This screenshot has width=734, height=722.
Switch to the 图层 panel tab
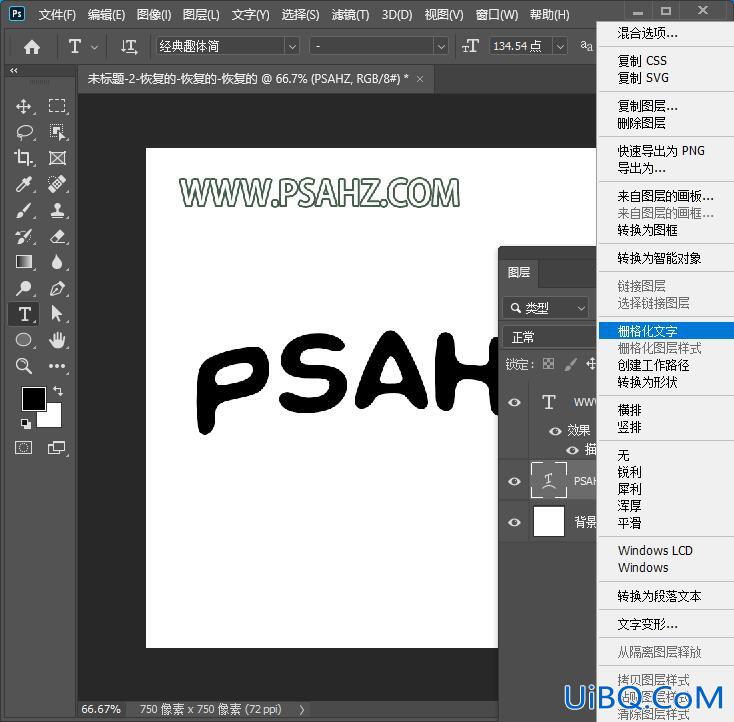coord(519,273)
